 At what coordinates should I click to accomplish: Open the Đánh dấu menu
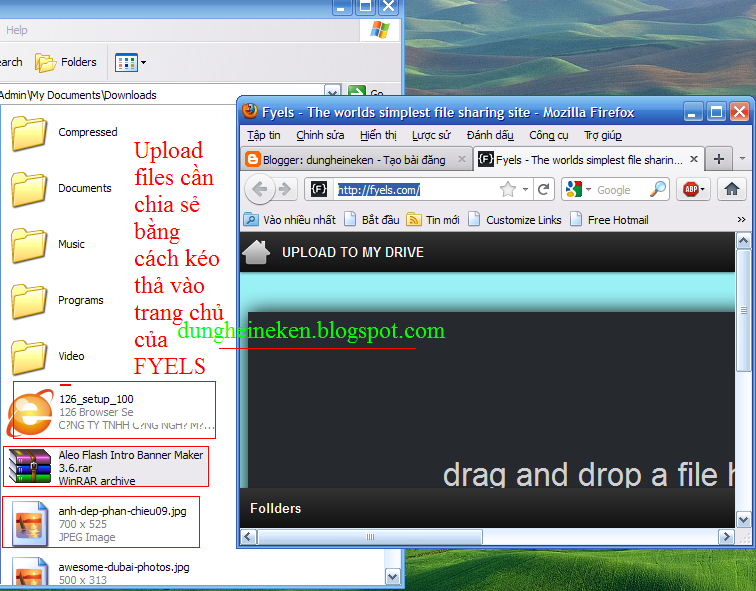(x=490, y=135)
